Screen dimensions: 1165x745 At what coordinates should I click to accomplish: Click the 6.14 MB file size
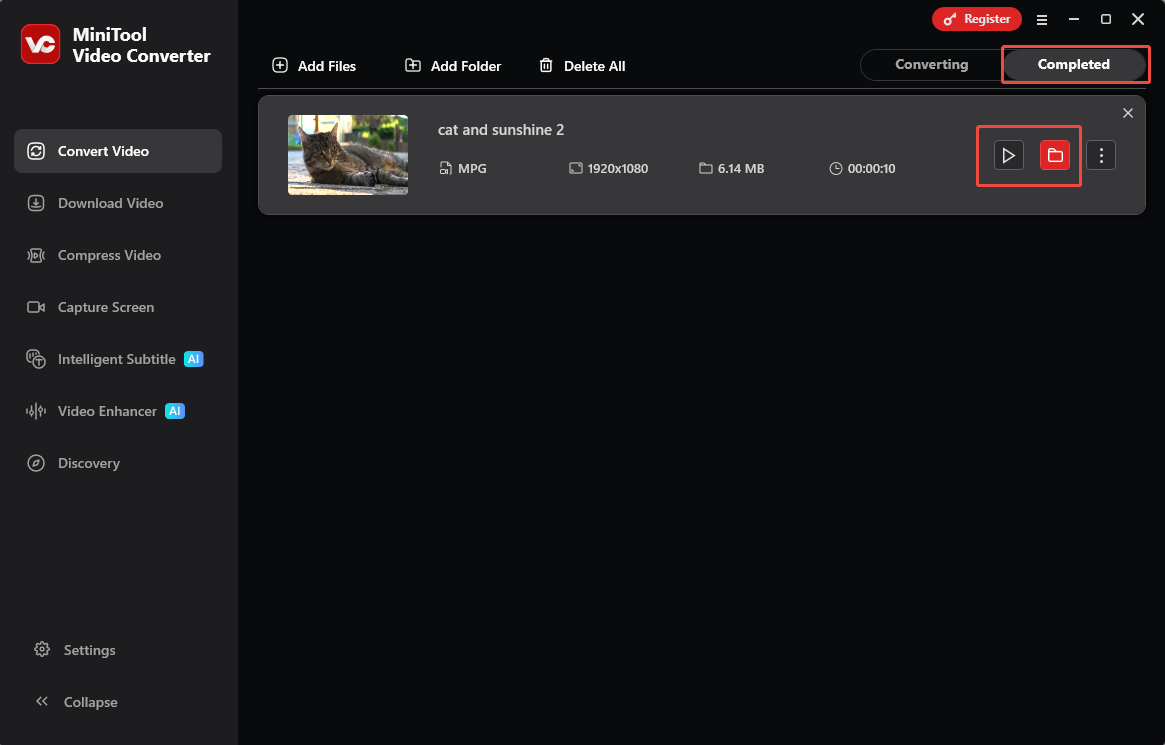tap(741, 169)
